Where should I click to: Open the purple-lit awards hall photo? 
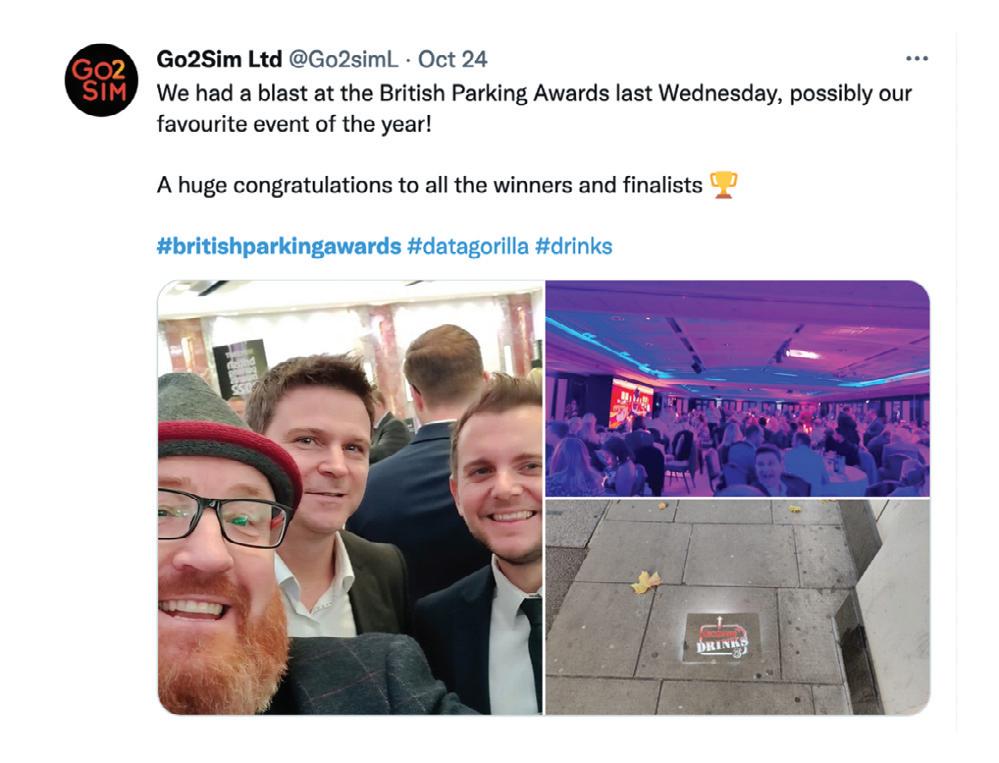click(x=738, y=389)
